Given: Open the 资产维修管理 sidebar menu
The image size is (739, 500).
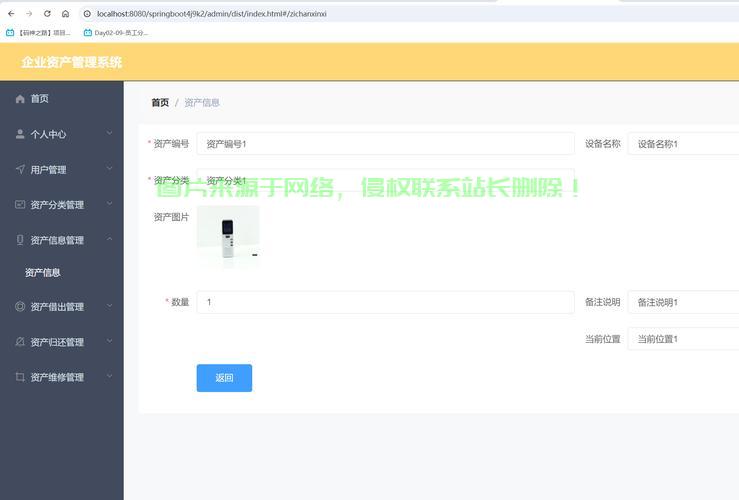Looking at the screenshot, I should (x=62, y=377).
